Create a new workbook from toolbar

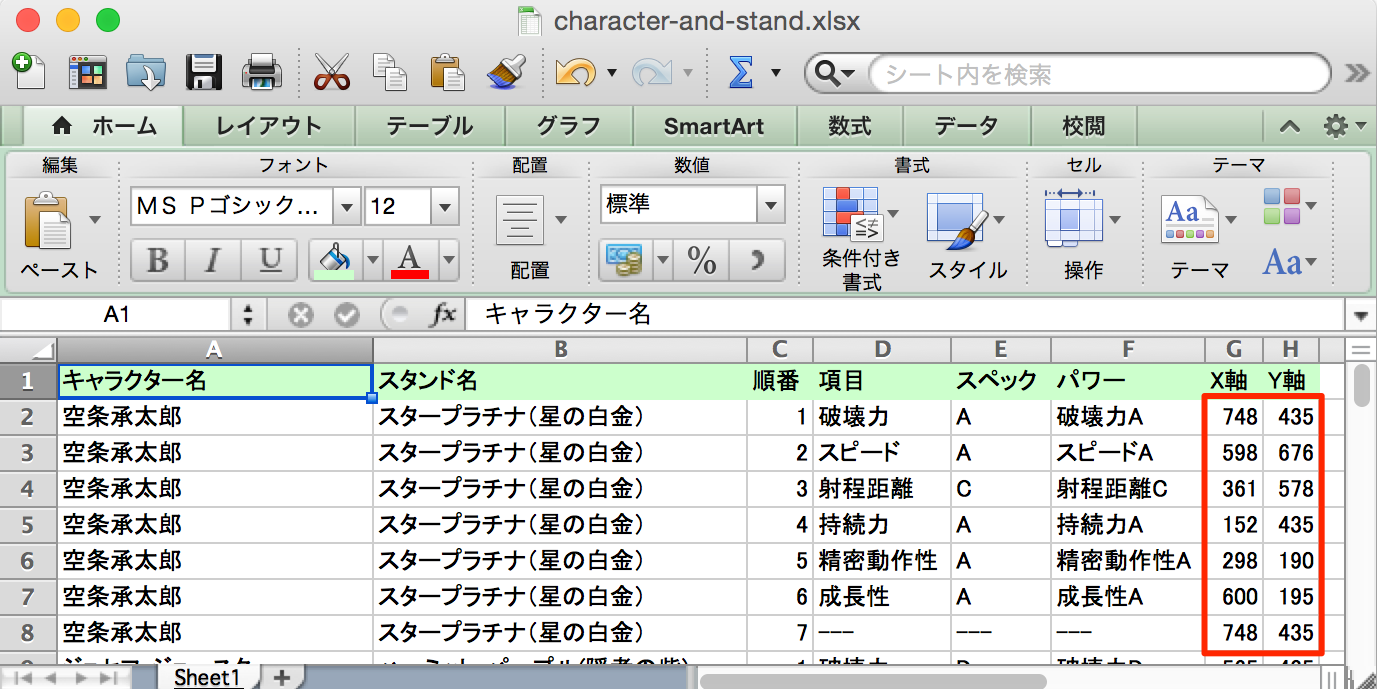tap(29, 72)
